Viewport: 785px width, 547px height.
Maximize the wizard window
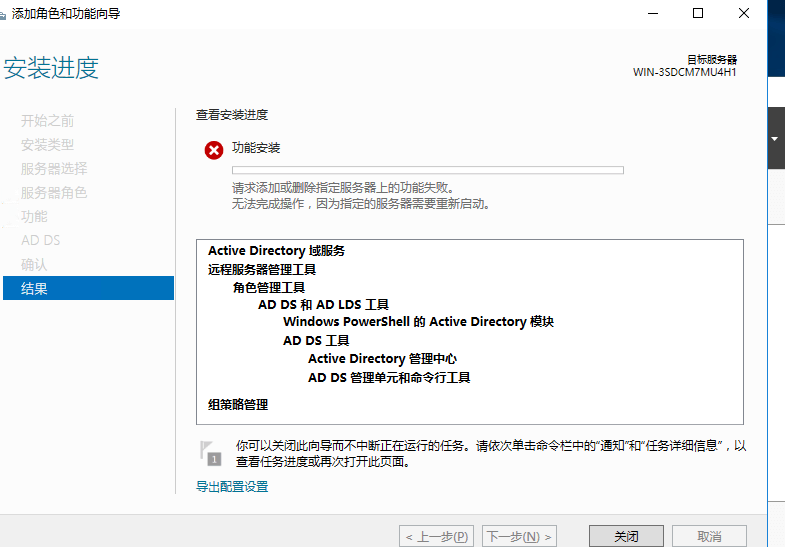pos(698,14)
